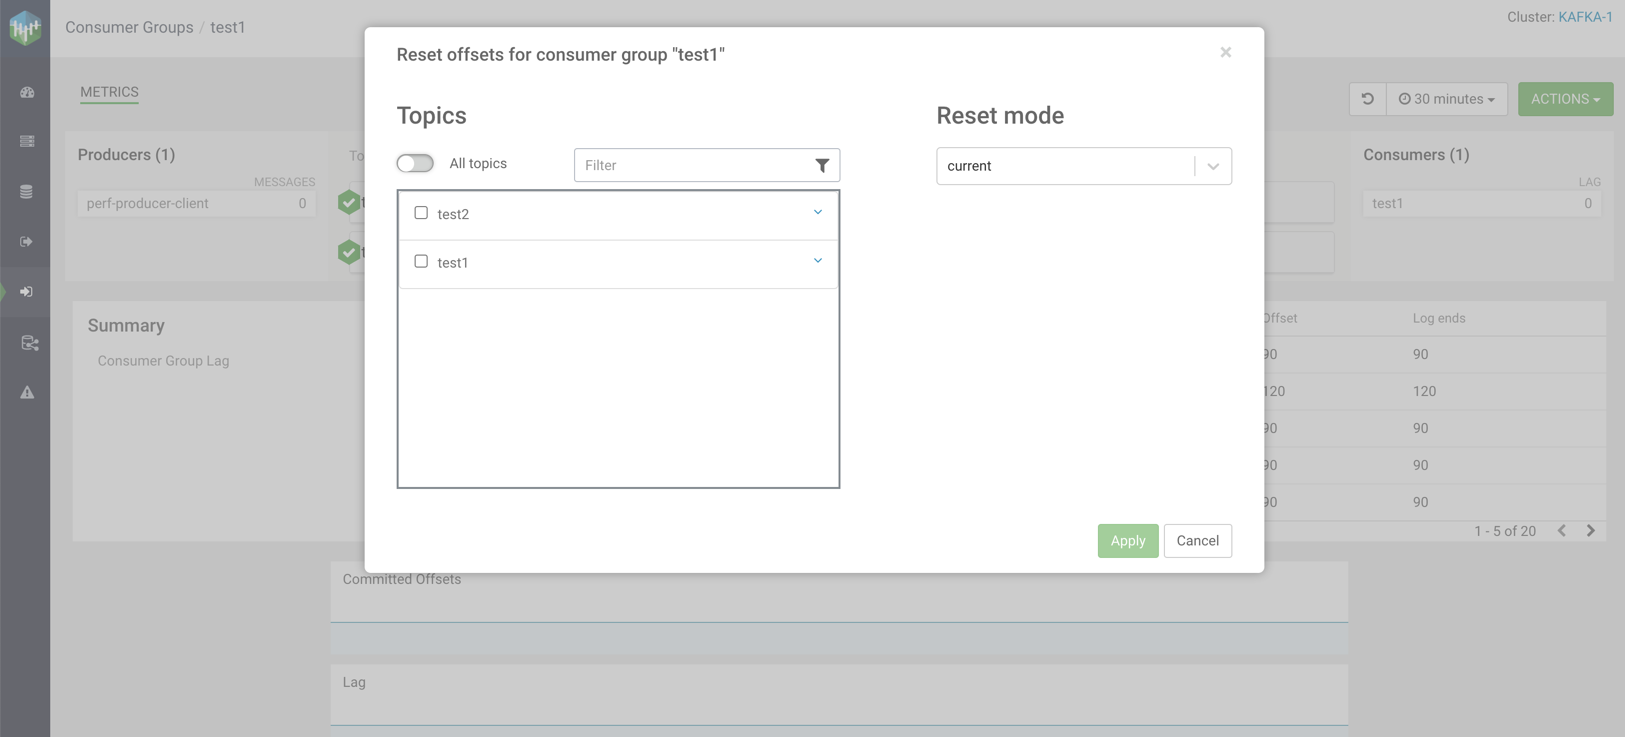The width and height of the screenshot is (1625, 737).
Task: Open the ACTIONS menu
Action: [x=1565, y=99]
